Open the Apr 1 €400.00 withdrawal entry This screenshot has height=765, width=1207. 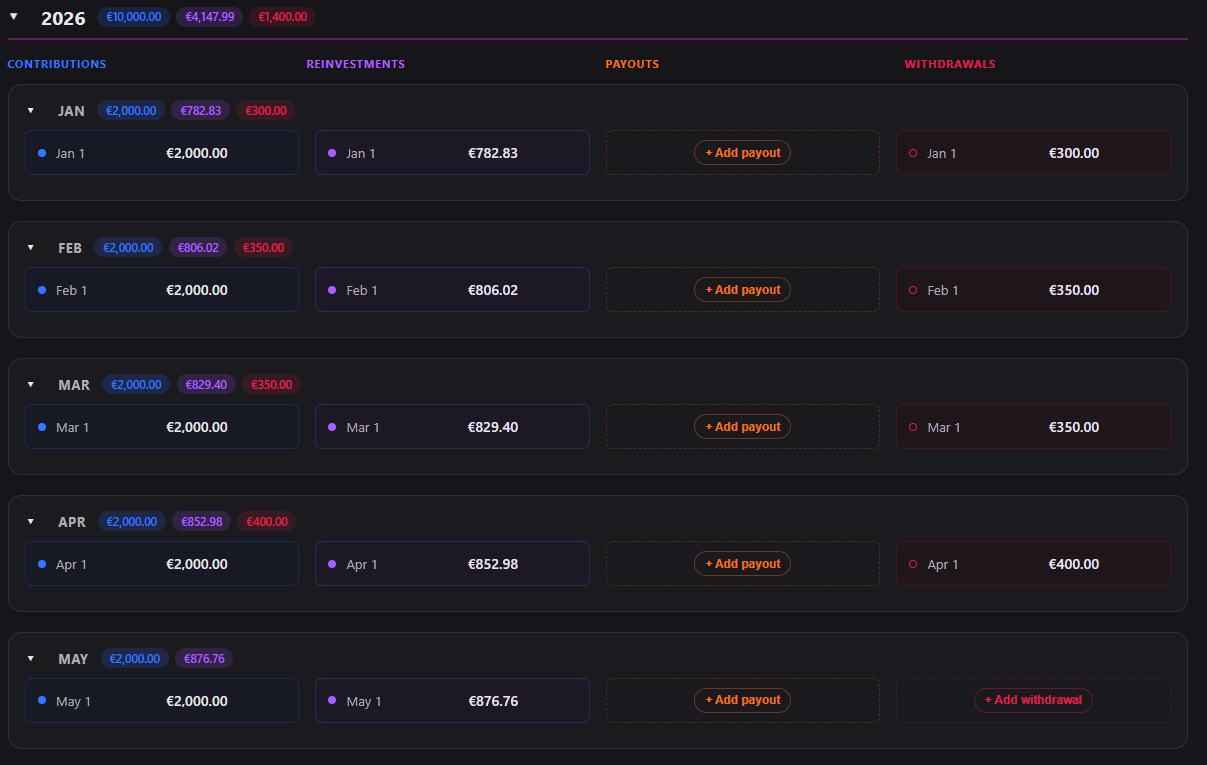(x=1033, y=564)
